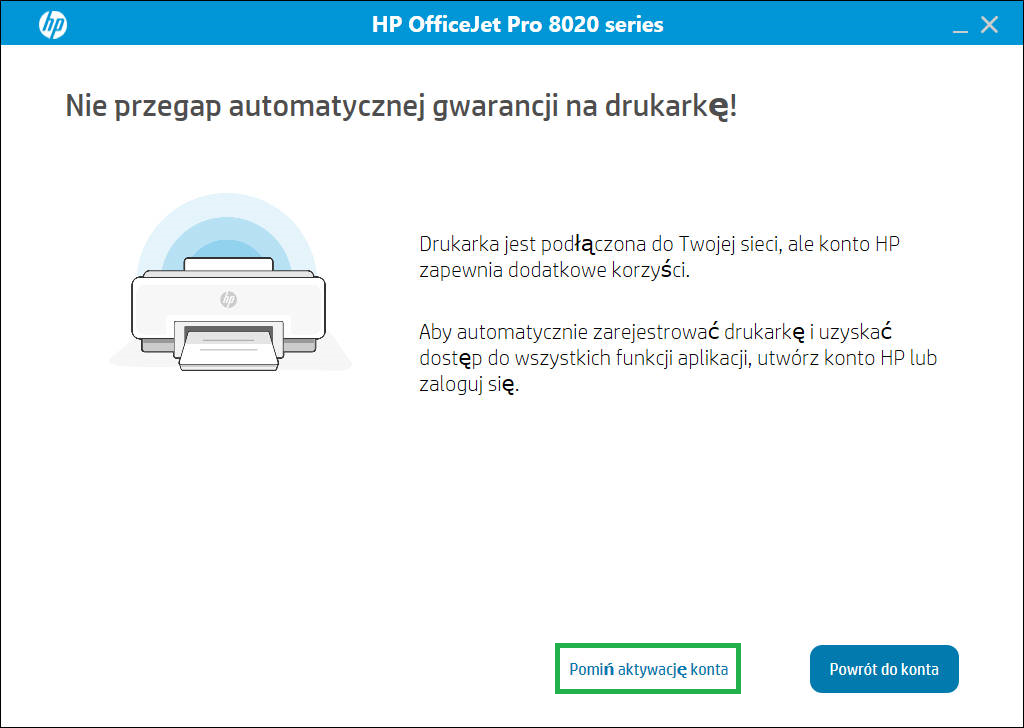The image size is (1024, 728).
Task: Click the 'Pomiń aktywację konta' link
Action: (x=648, y=669)
